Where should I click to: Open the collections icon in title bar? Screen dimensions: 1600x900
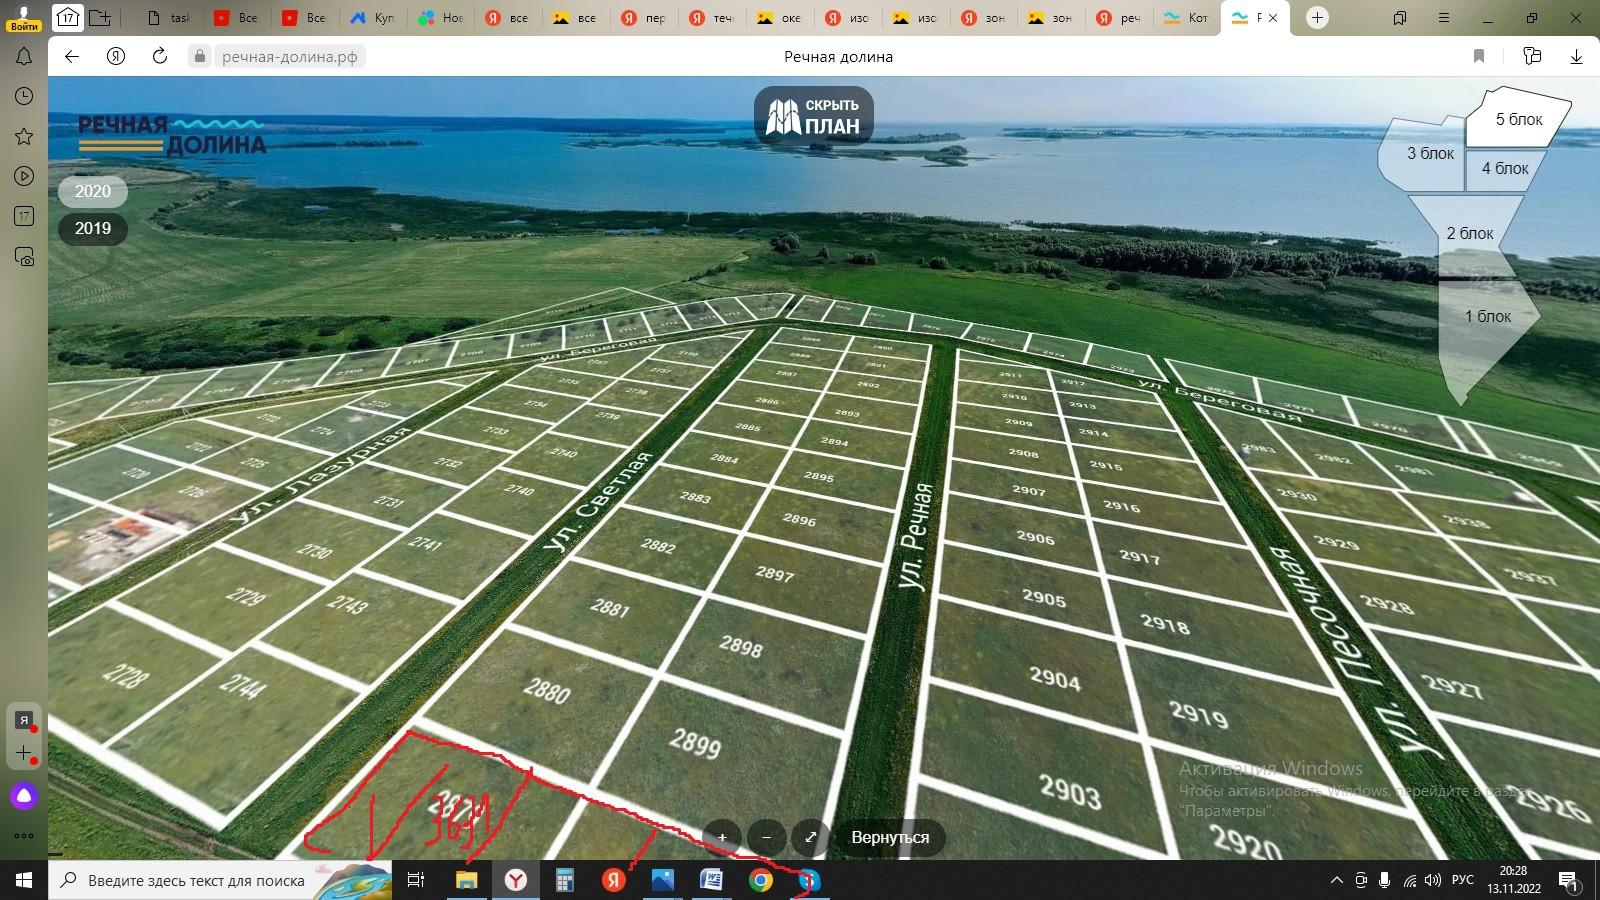click(1400, 18)
